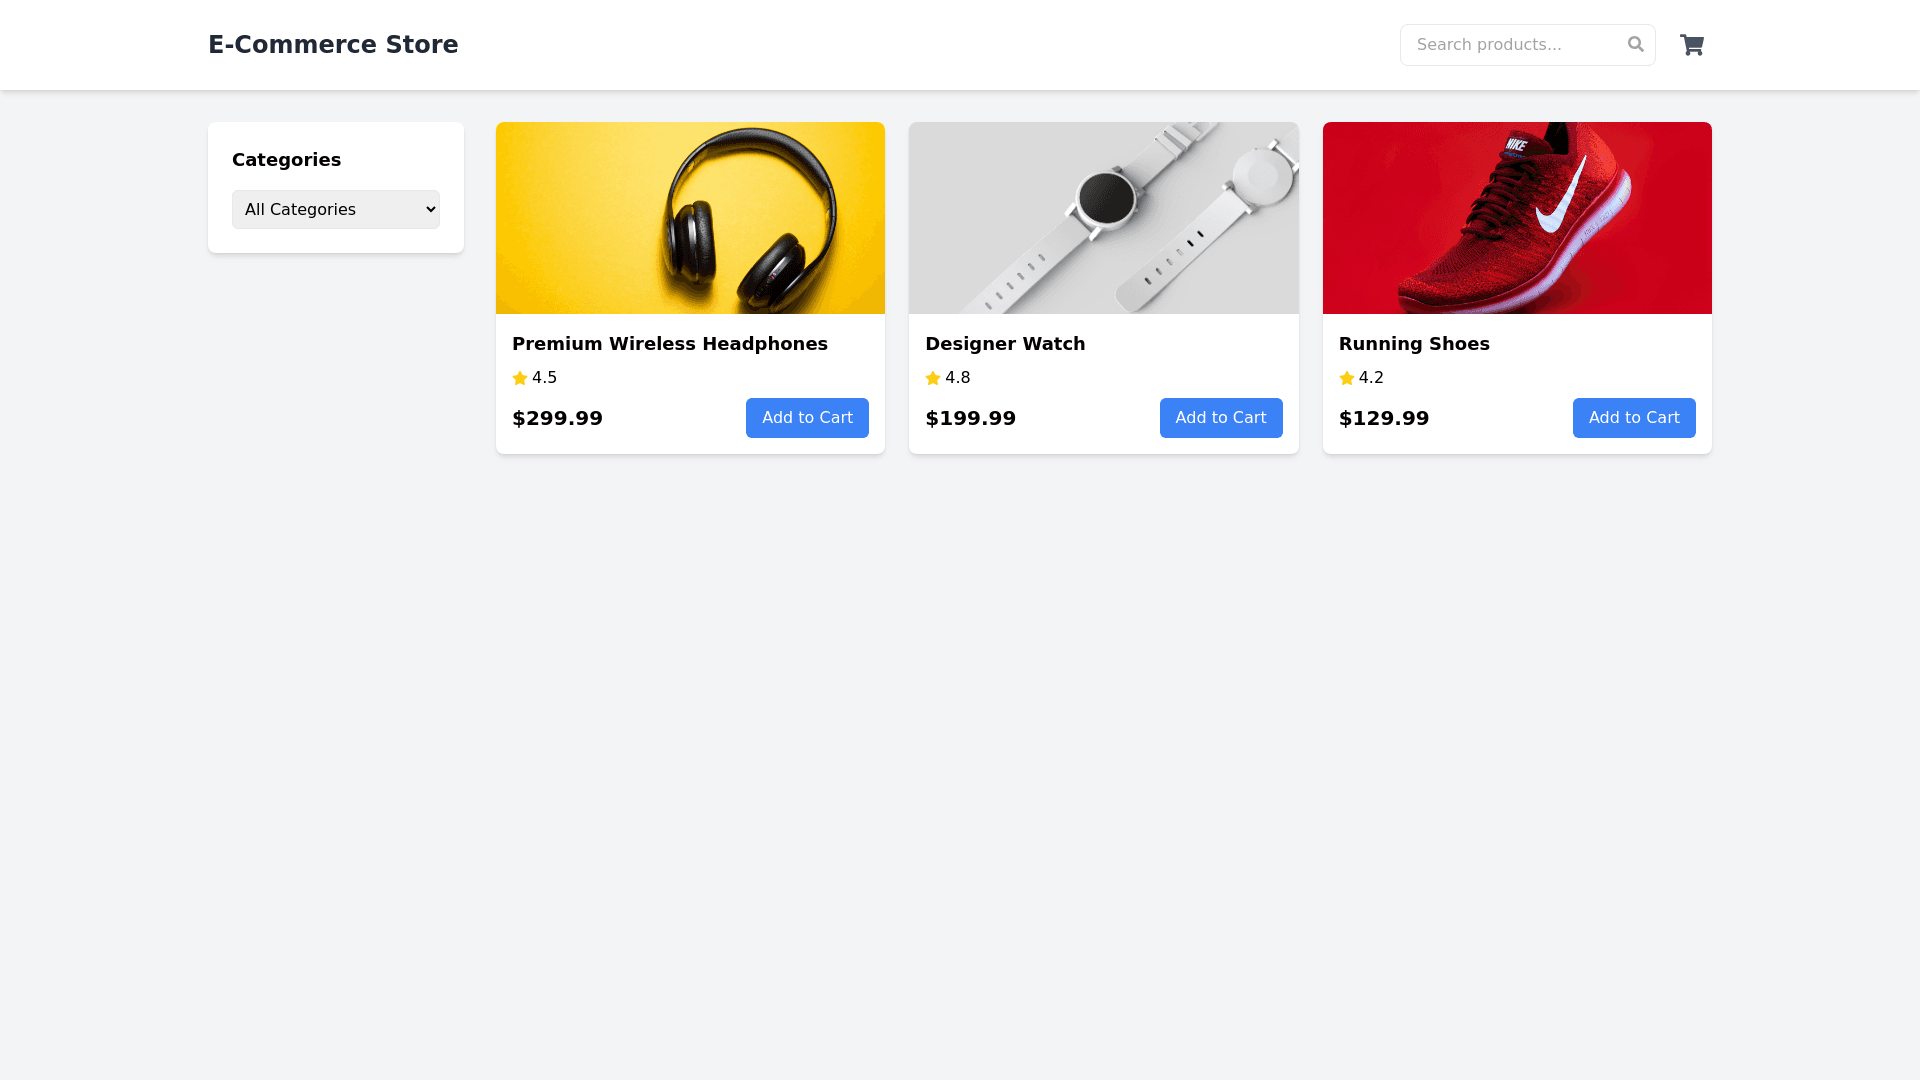Click the Running Shoes star rating icon
Image resolution: width=1920 pixels, height=1080 pixels.
pyautogui.click(x=1347, y=378)
